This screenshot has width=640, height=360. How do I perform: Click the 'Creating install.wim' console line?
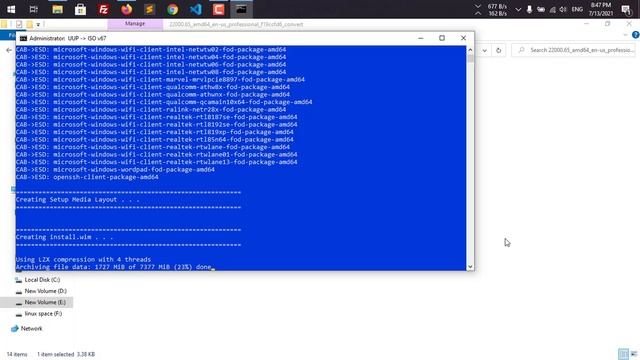point(64,237)
